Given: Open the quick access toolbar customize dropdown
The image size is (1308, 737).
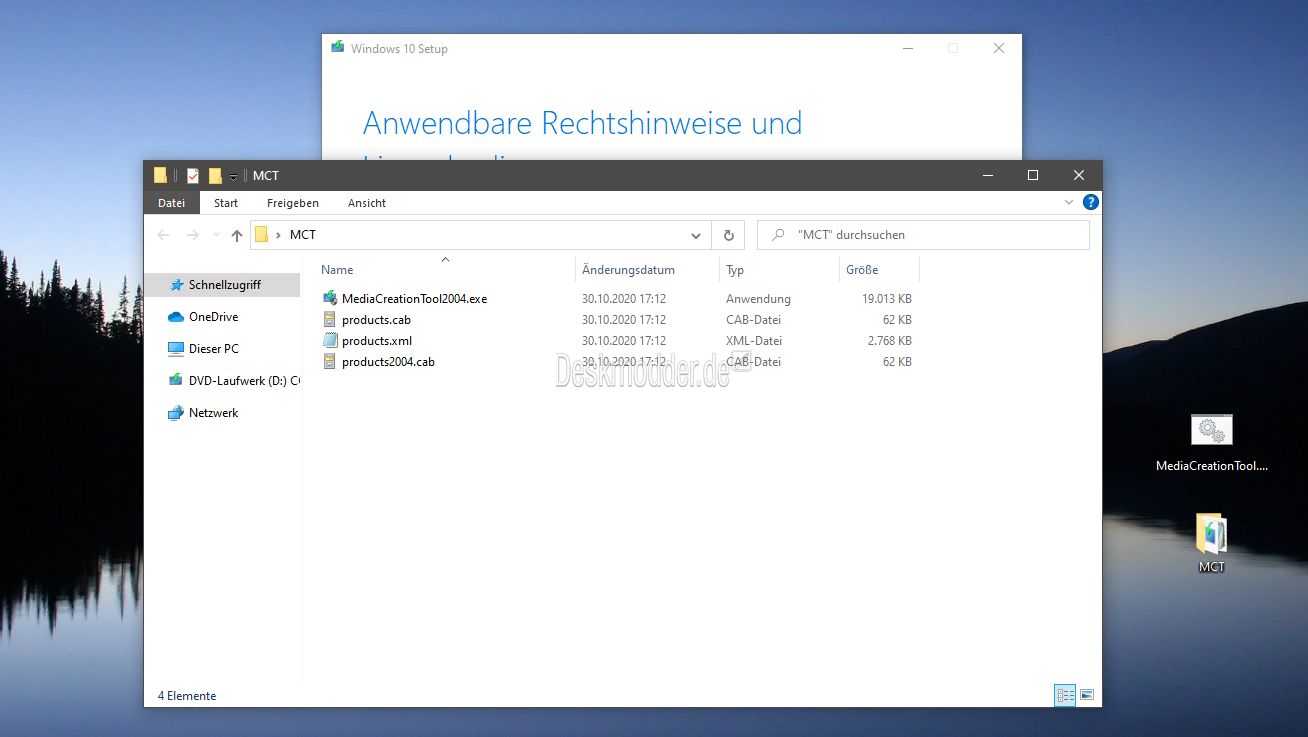Looking at the screenshot, I should (x=233, y=177).
